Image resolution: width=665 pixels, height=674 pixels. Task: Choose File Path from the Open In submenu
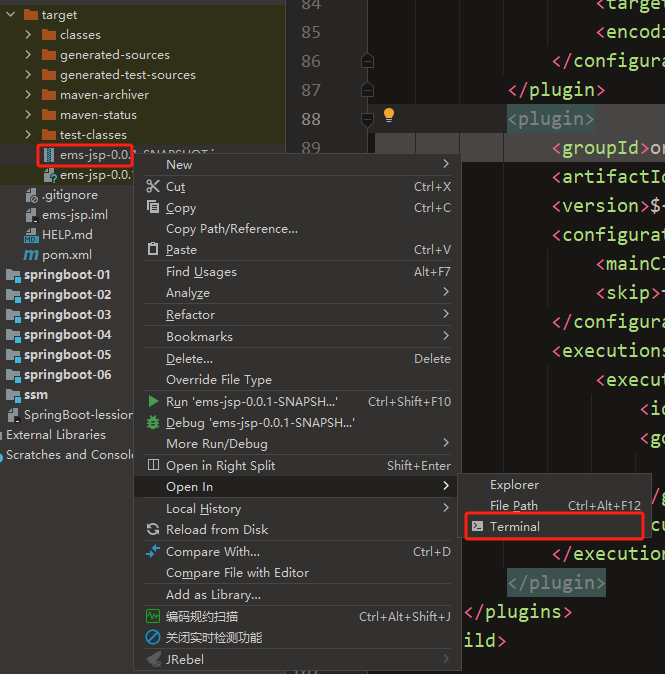(x=555, y=506)
